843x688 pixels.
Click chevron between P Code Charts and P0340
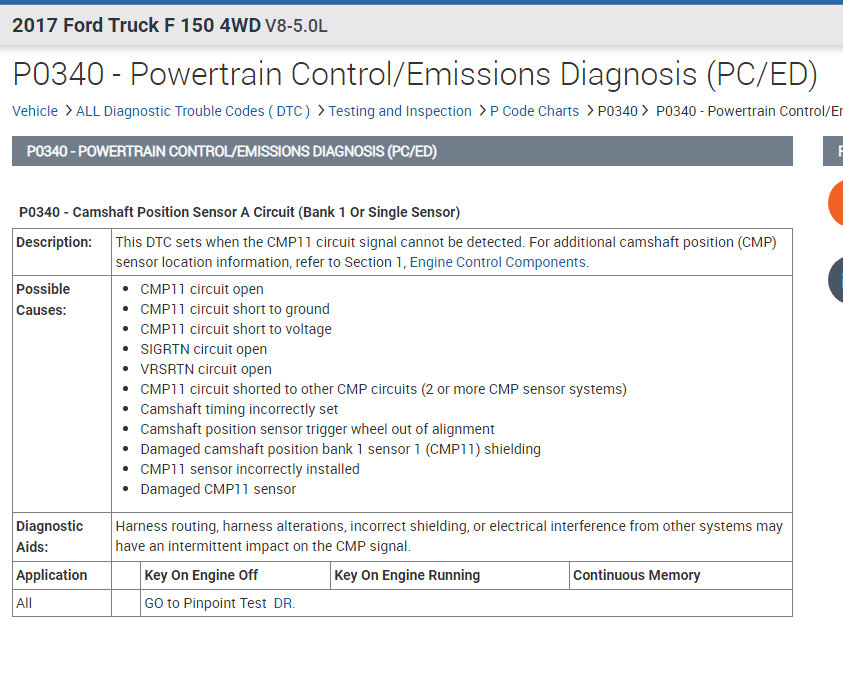click(x=589, y=111)
